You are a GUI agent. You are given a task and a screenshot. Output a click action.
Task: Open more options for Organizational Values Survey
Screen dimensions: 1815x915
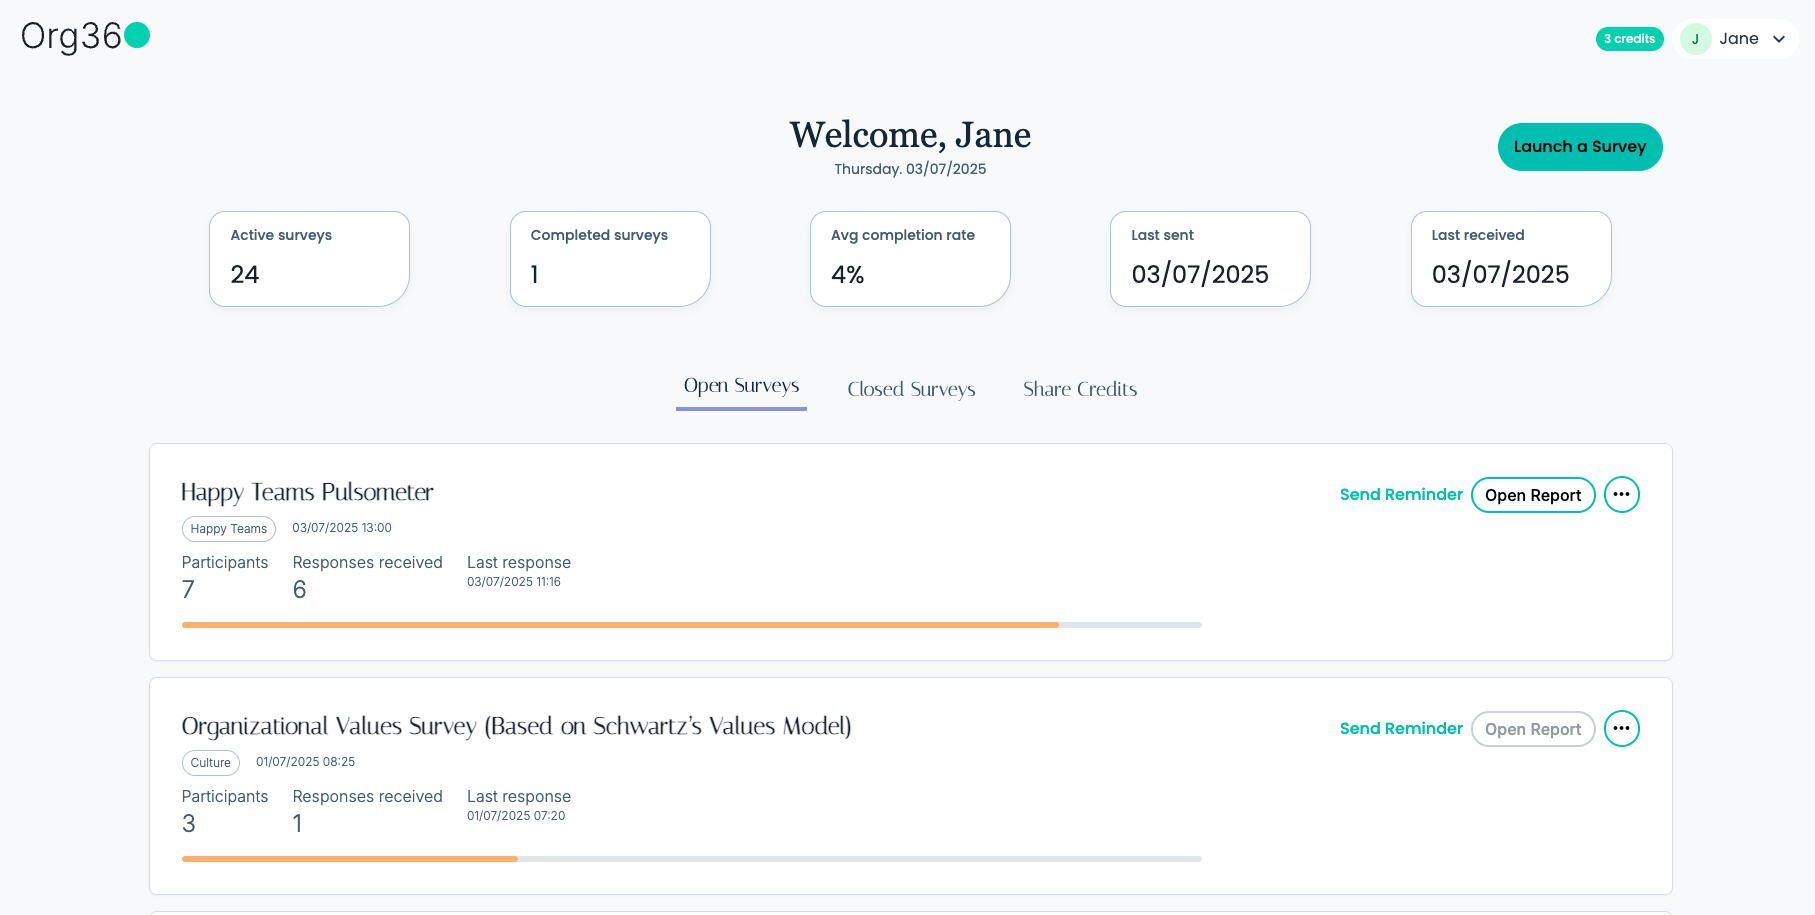(1621, 729)
